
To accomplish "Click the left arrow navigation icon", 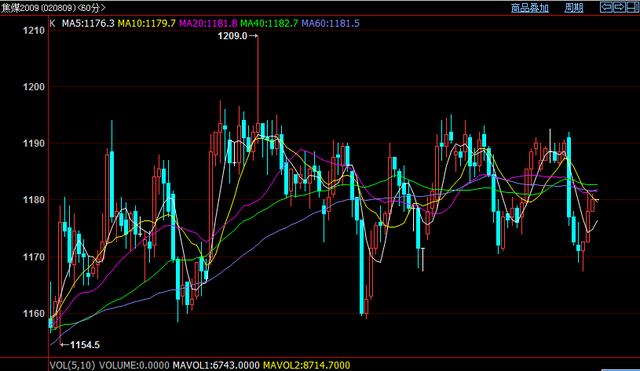I will [606, 7].
